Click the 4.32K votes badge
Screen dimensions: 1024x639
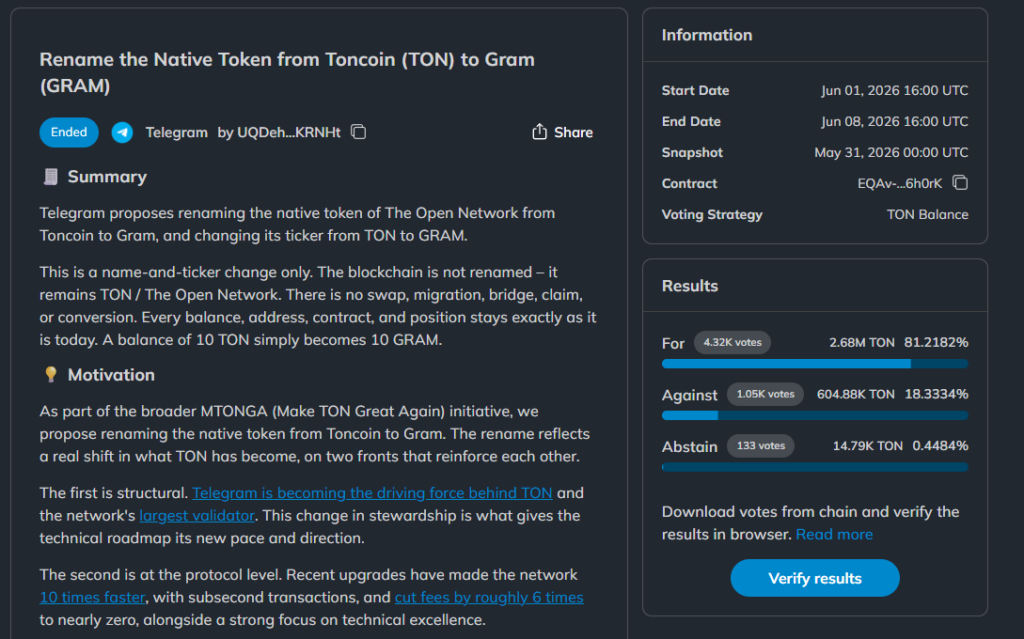[x=732, y=342]
